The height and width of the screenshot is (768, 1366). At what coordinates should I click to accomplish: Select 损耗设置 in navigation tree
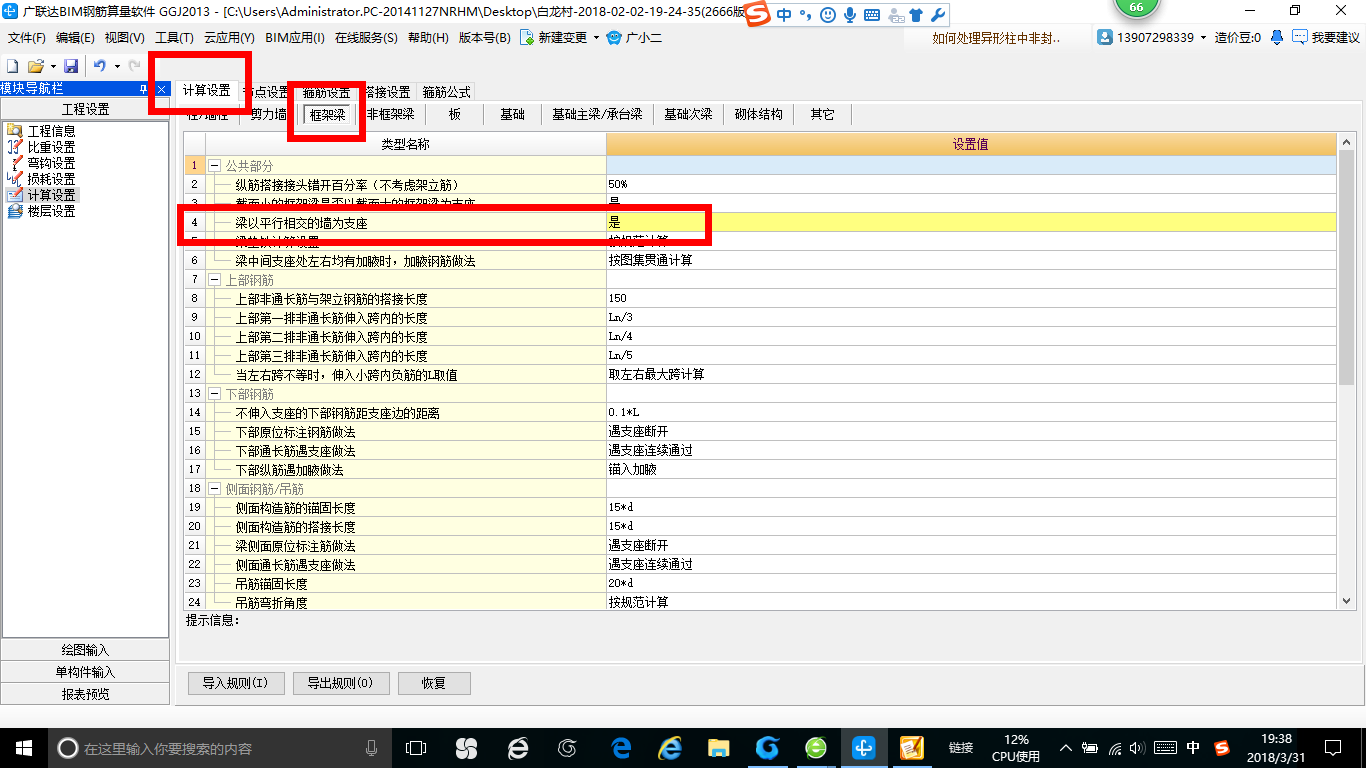(x=51, y=179)
